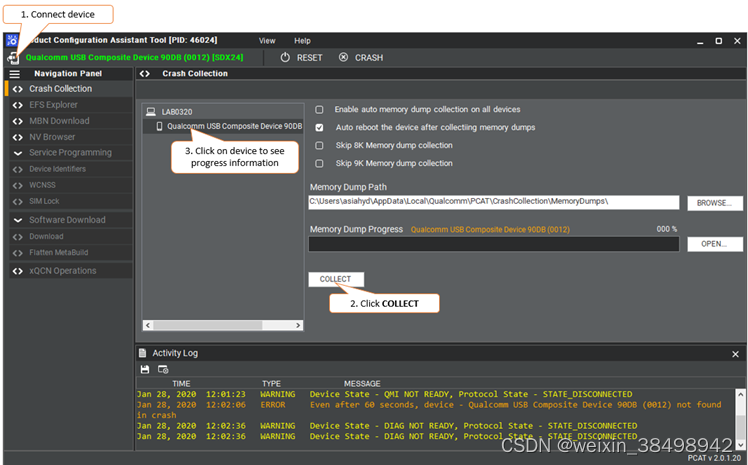Open xQCN Operations in navigation panel
This screenshot has height=465, width=748.
click(x=71, y=271)
